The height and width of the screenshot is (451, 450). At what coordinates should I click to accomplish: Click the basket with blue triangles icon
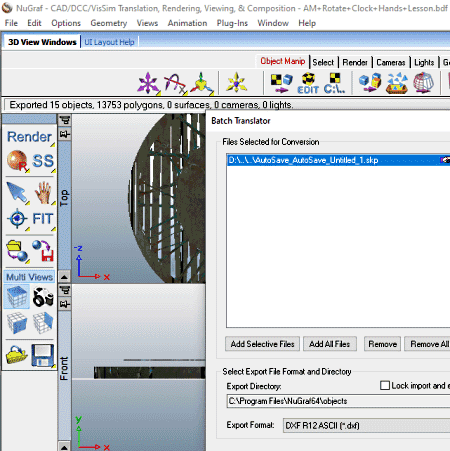click(x=397, y=83)
